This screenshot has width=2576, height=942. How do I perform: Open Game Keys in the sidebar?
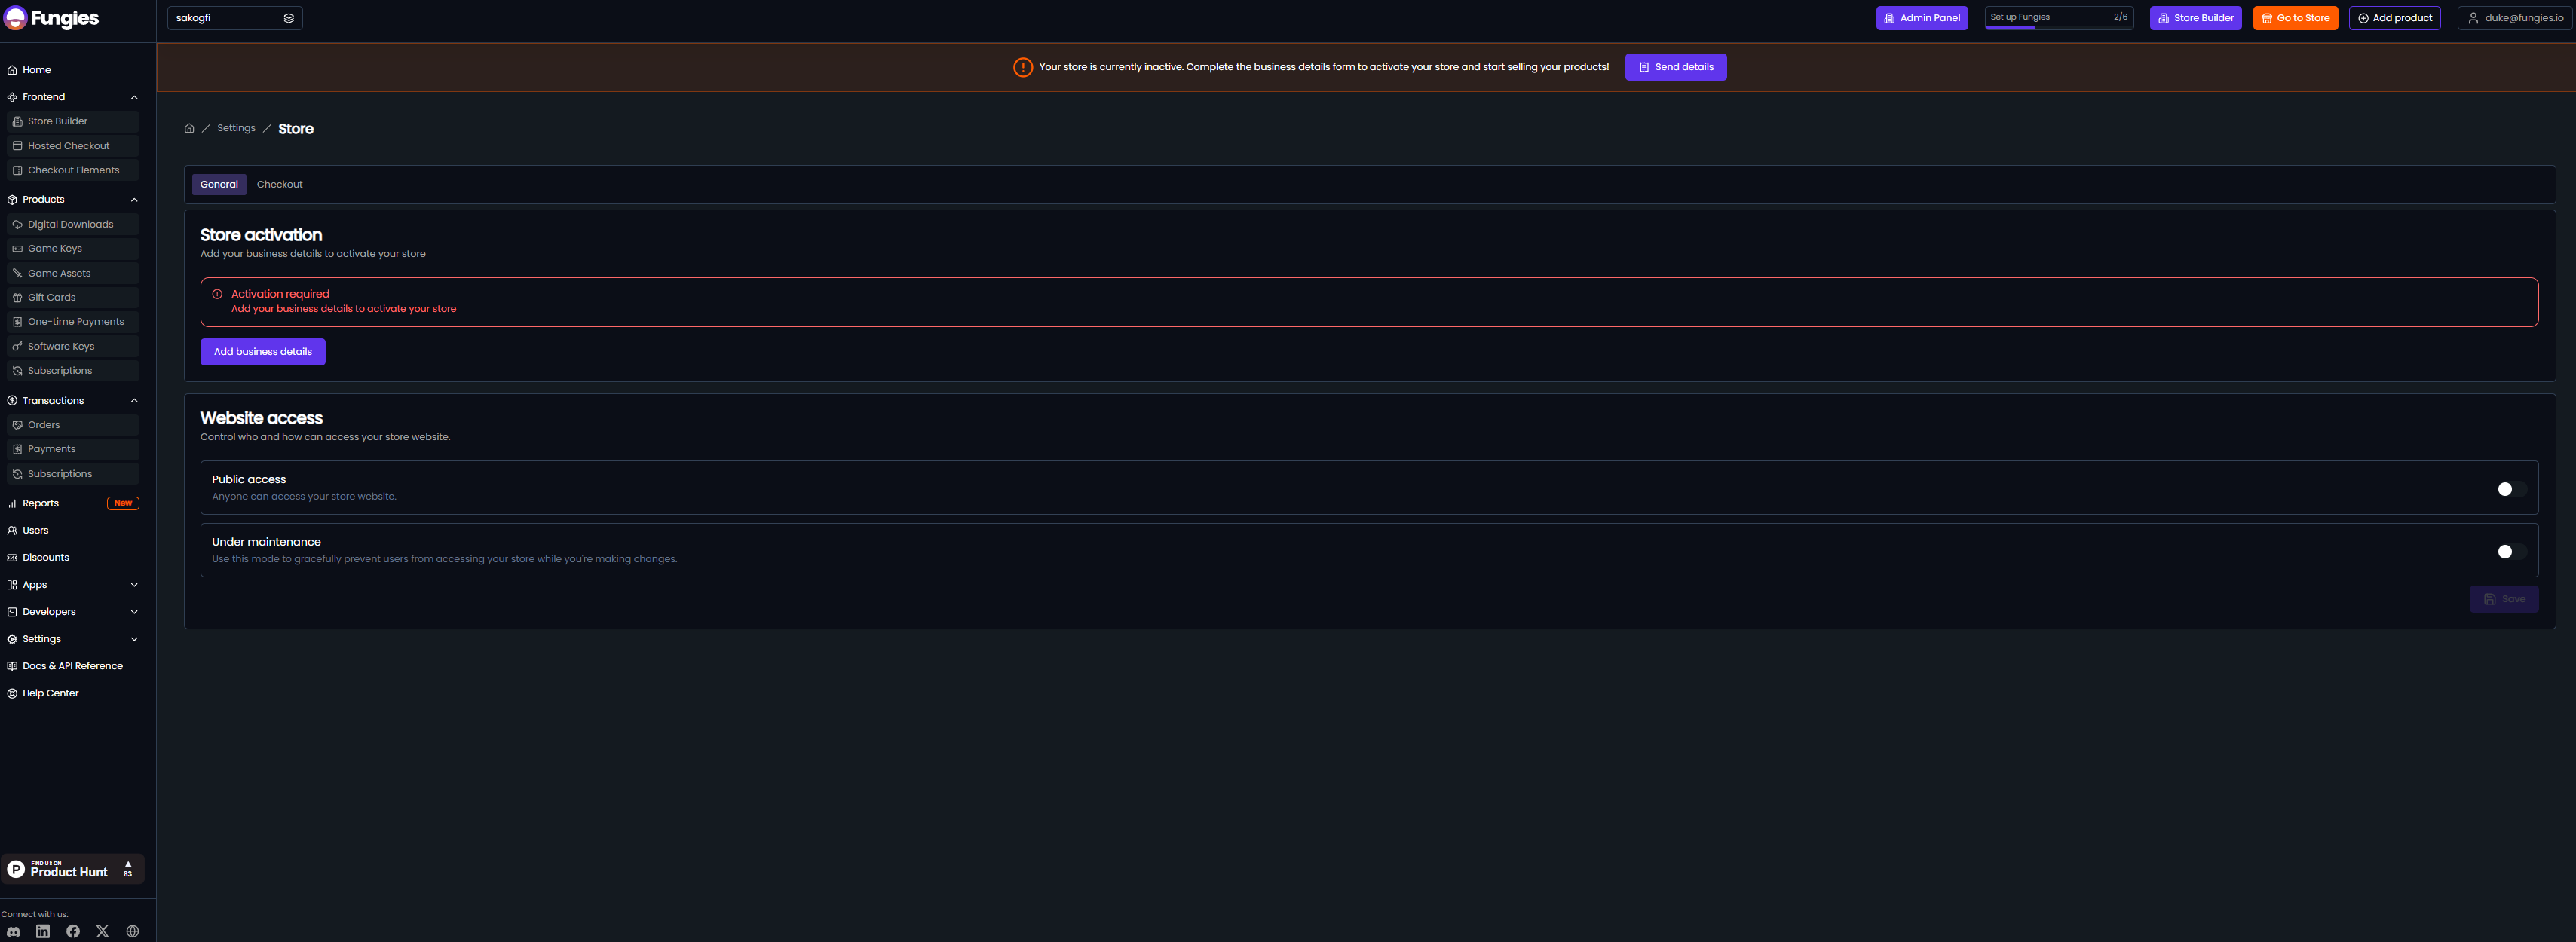tap(55, 249)
